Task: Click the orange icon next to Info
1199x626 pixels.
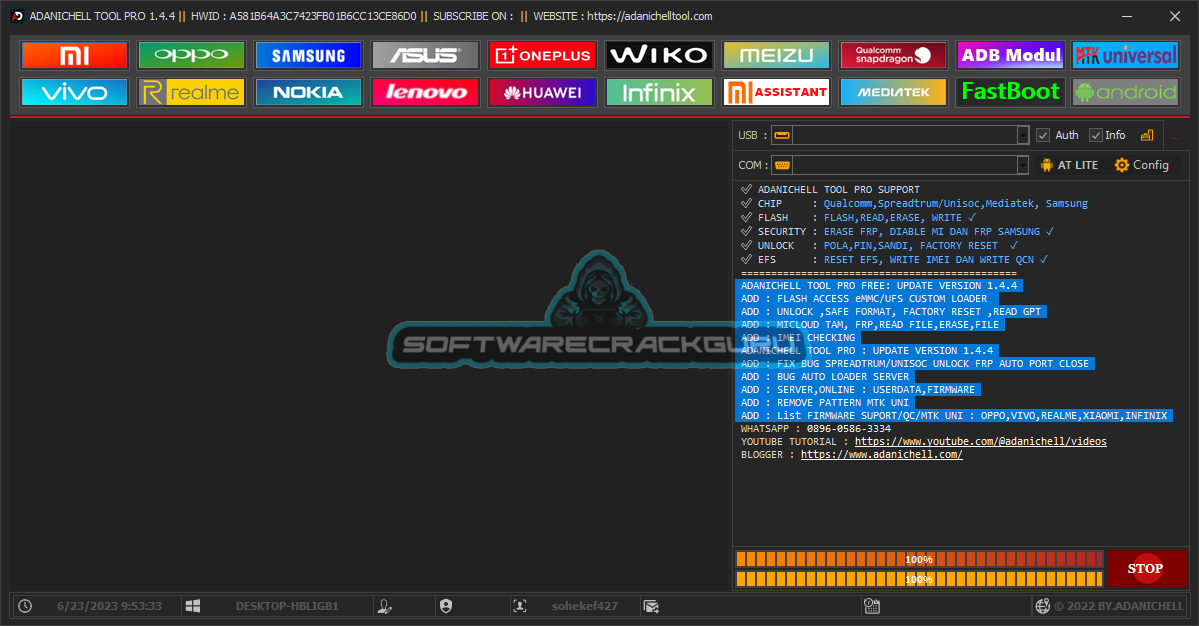Action: (x=1147, y=135)
